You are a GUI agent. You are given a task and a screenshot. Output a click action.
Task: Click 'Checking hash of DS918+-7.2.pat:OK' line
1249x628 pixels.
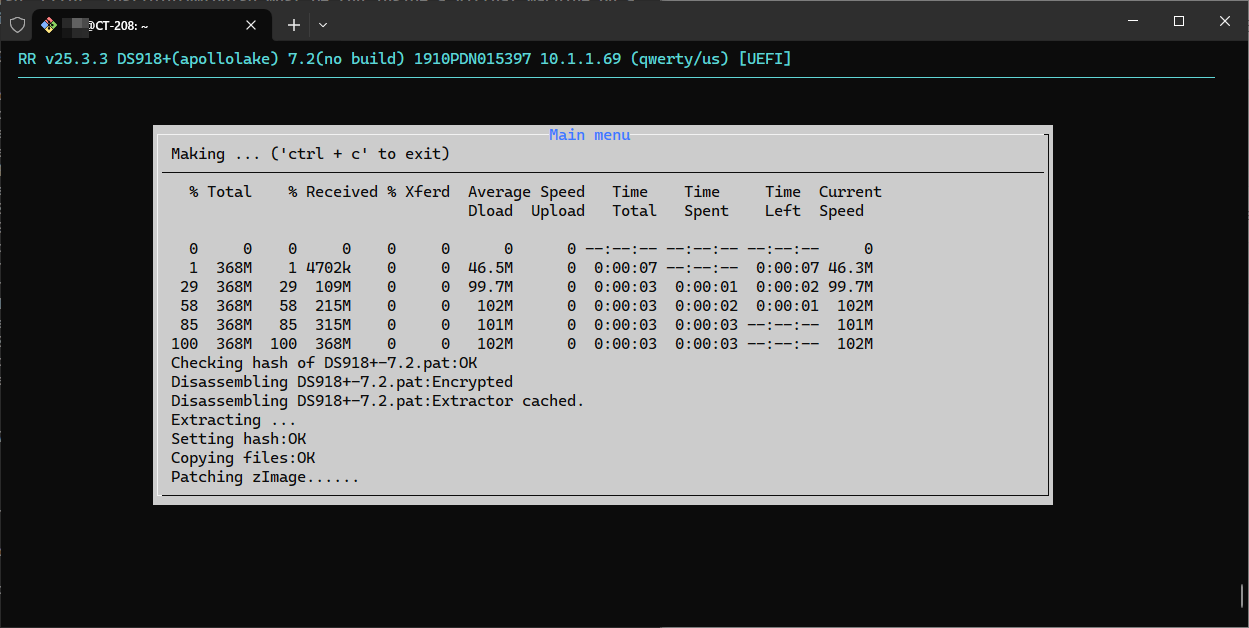(x=324, y=363)
